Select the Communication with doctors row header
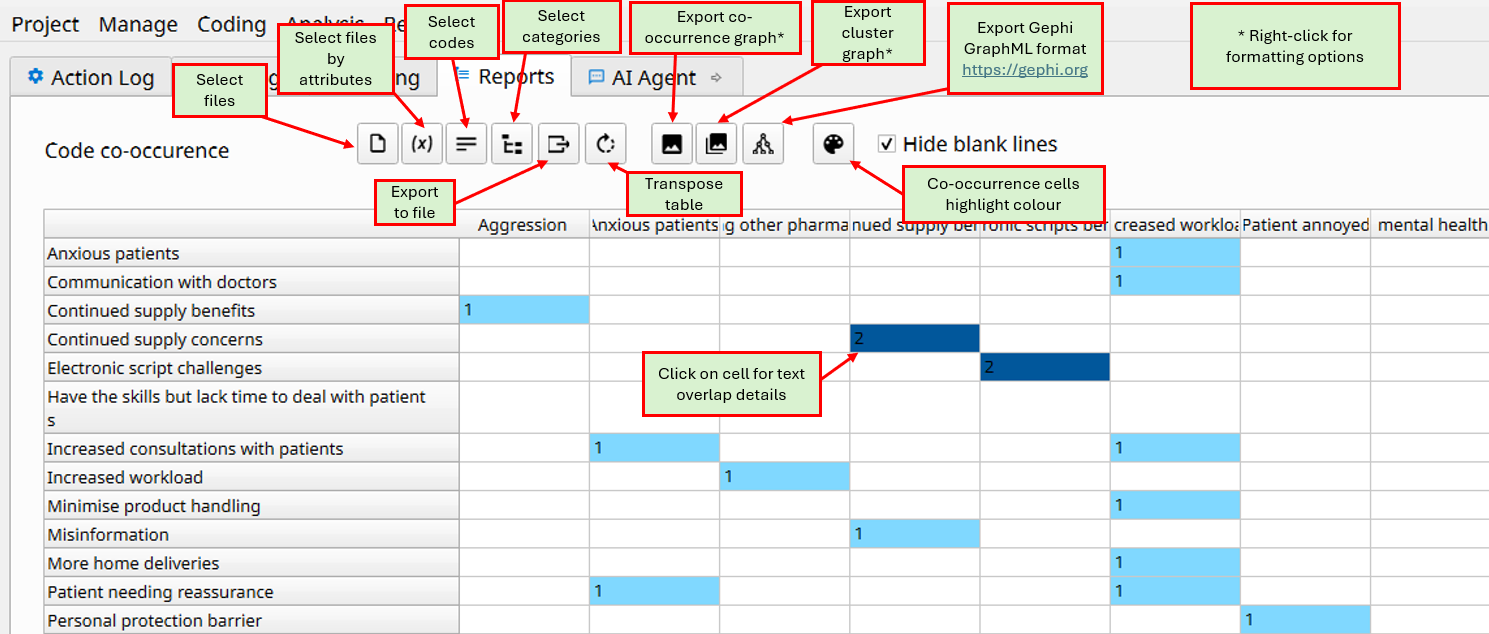Image resolution: width=1489 pixels, height=634 pixels. click(251, 282)
